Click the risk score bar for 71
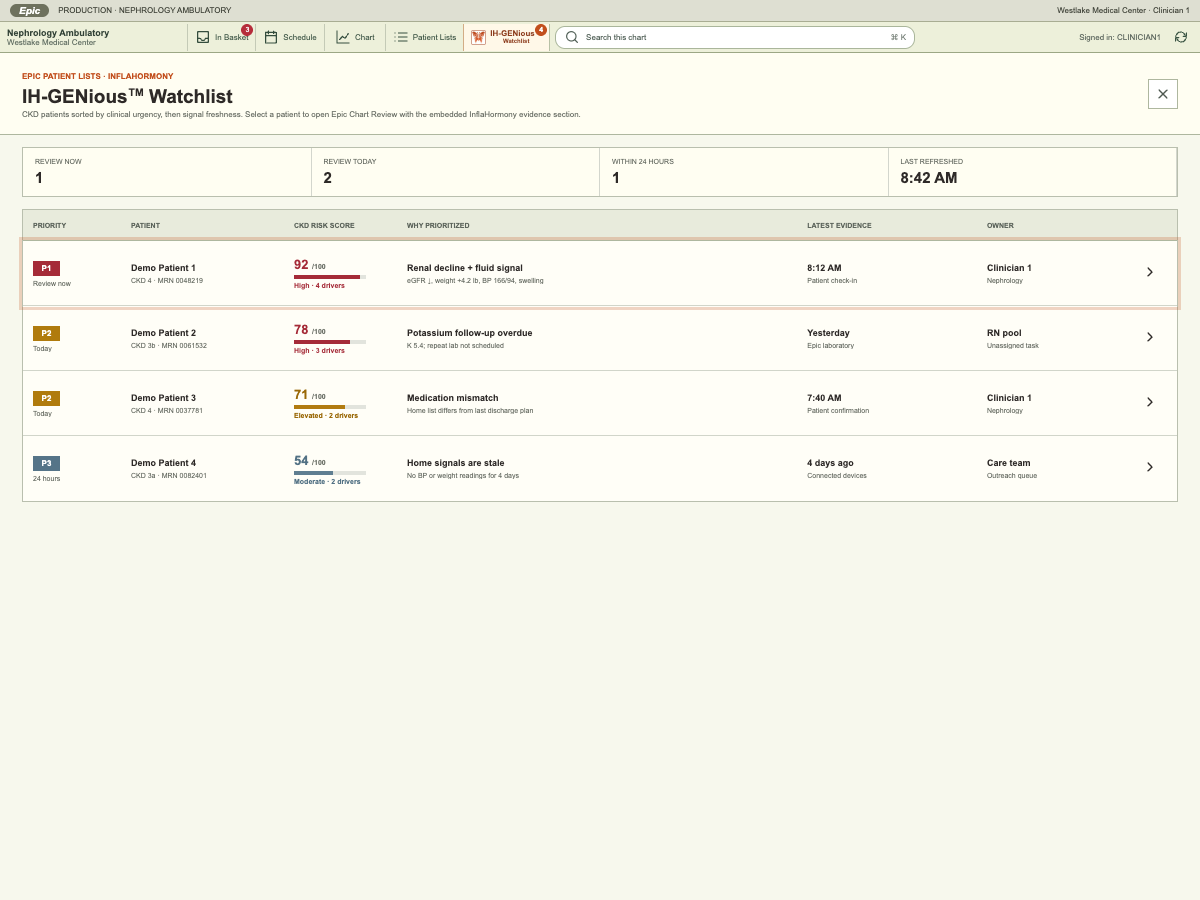The image size is (1200, 900). [330, 407]
